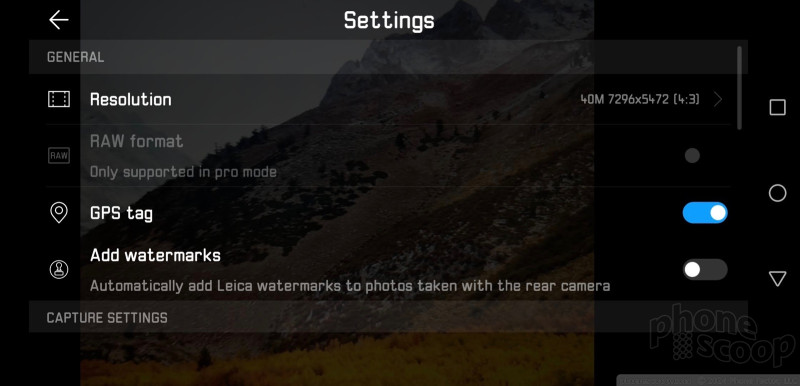Screen dimensions: 800x386
Task: Tap the CAPTURE SETTINGS section header
Action: click(x=107, y=318)
